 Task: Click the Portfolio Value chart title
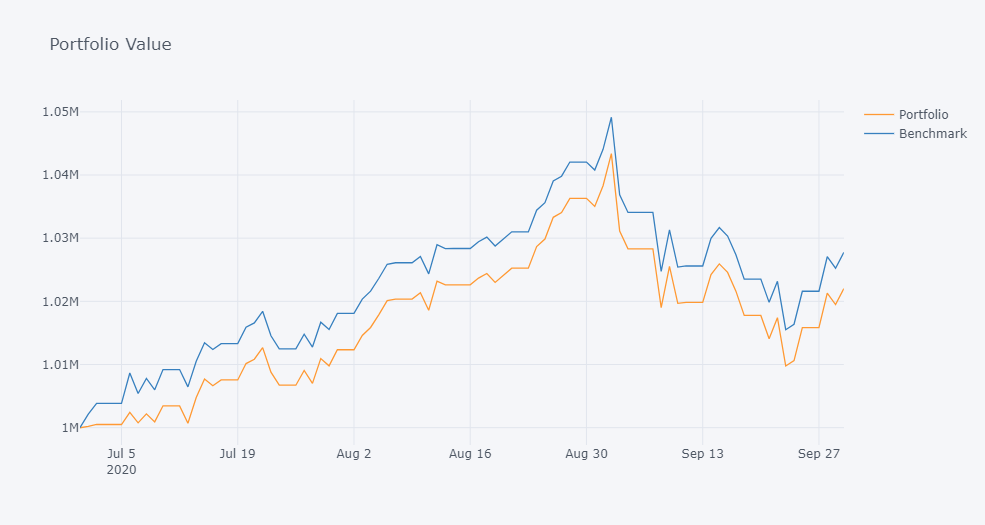tap(110, 44)
